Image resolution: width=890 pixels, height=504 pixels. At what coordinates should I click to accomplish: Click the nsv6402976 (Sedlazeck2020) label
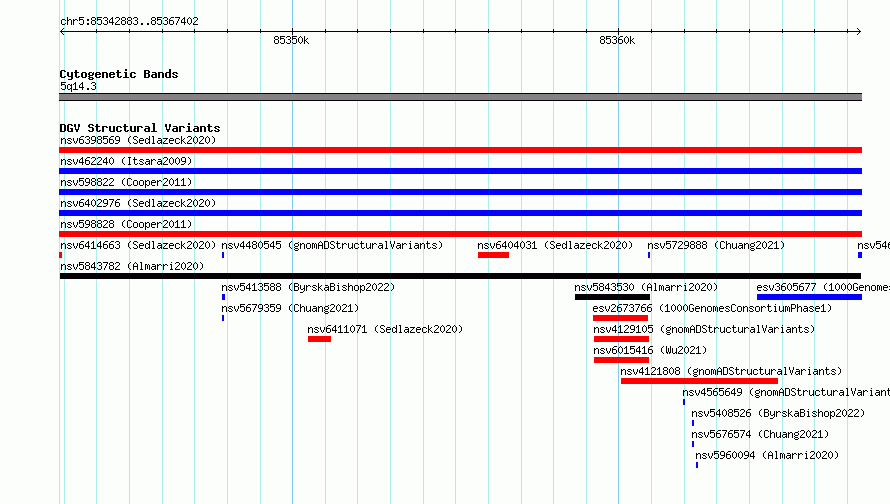tap(138, 203)
